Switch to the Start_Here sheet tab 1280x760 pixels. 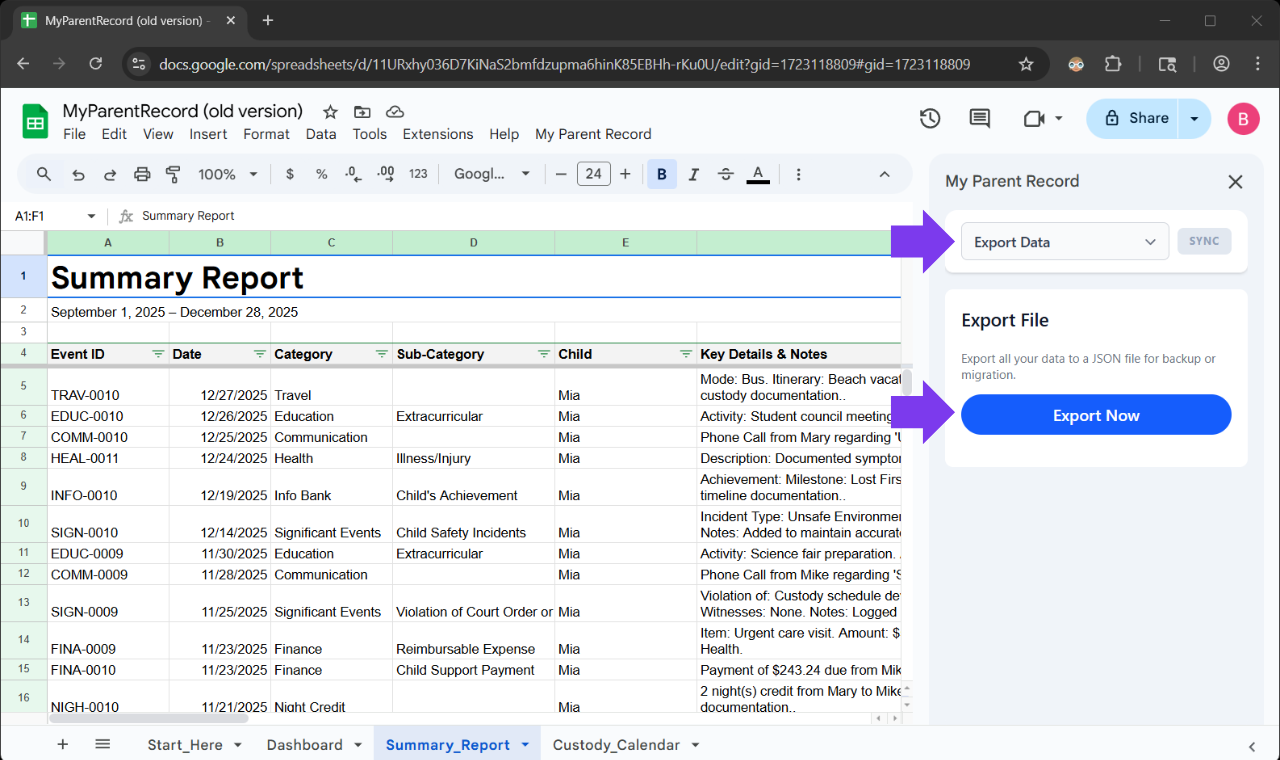pyautogui.click(x=185, y=745)
